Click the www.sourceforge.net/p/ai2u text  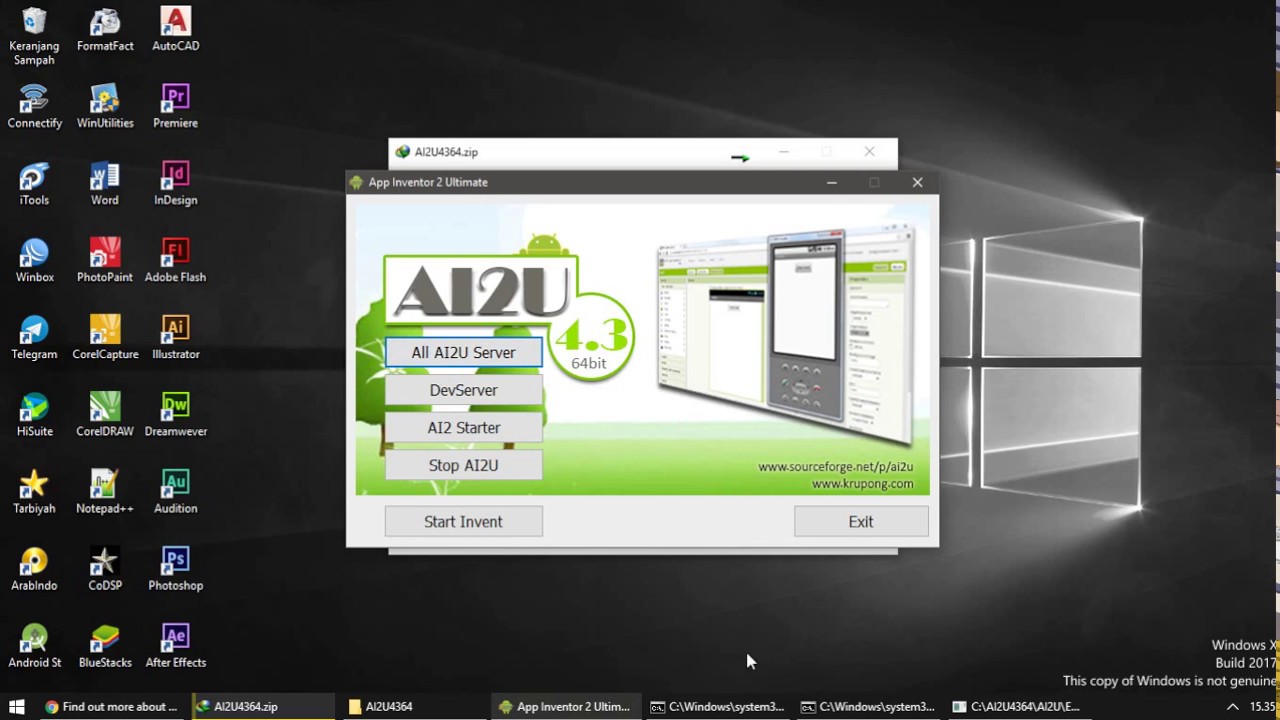[x=835, y=467]
